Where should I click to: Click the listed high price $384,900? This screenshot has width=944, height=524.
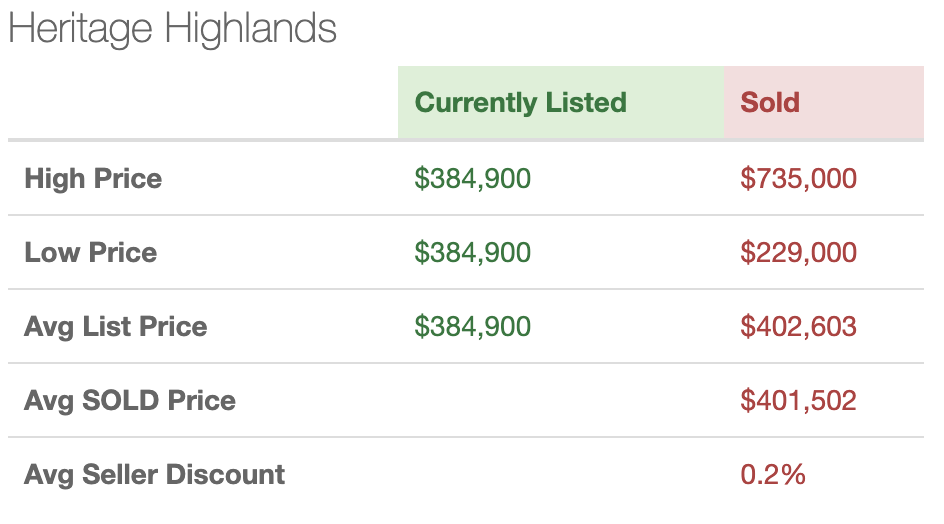pyautogui.click(x=473, y=178)
